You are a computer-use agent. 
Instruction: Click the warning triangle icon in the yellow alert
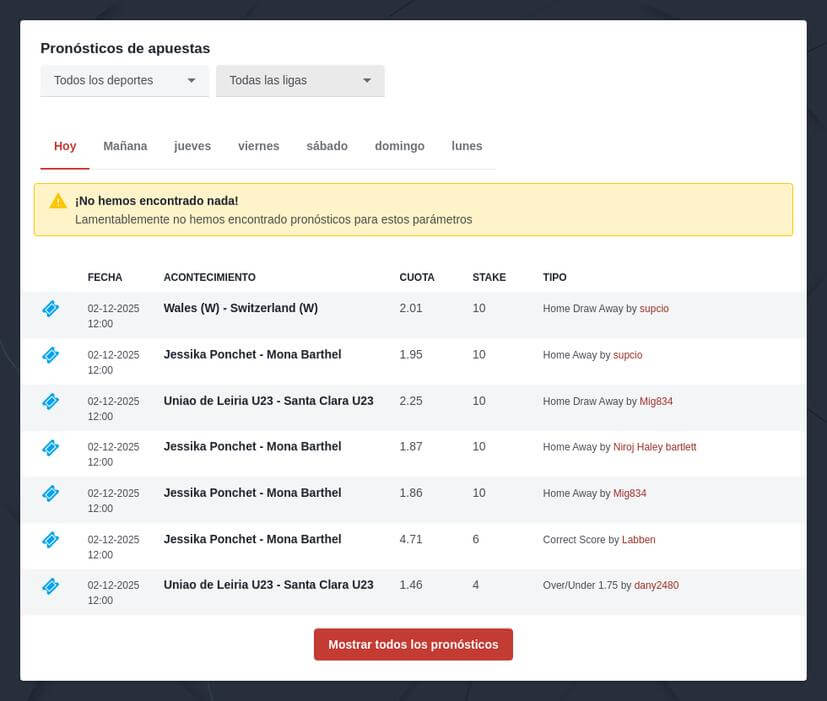(57, 201)
